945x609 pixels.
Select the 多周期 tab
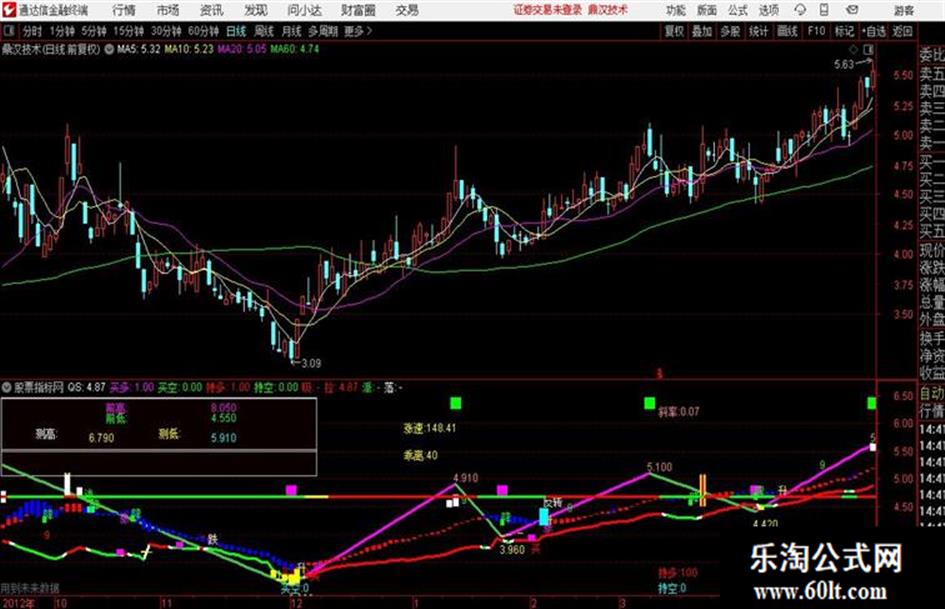click(x=323, y=31)
